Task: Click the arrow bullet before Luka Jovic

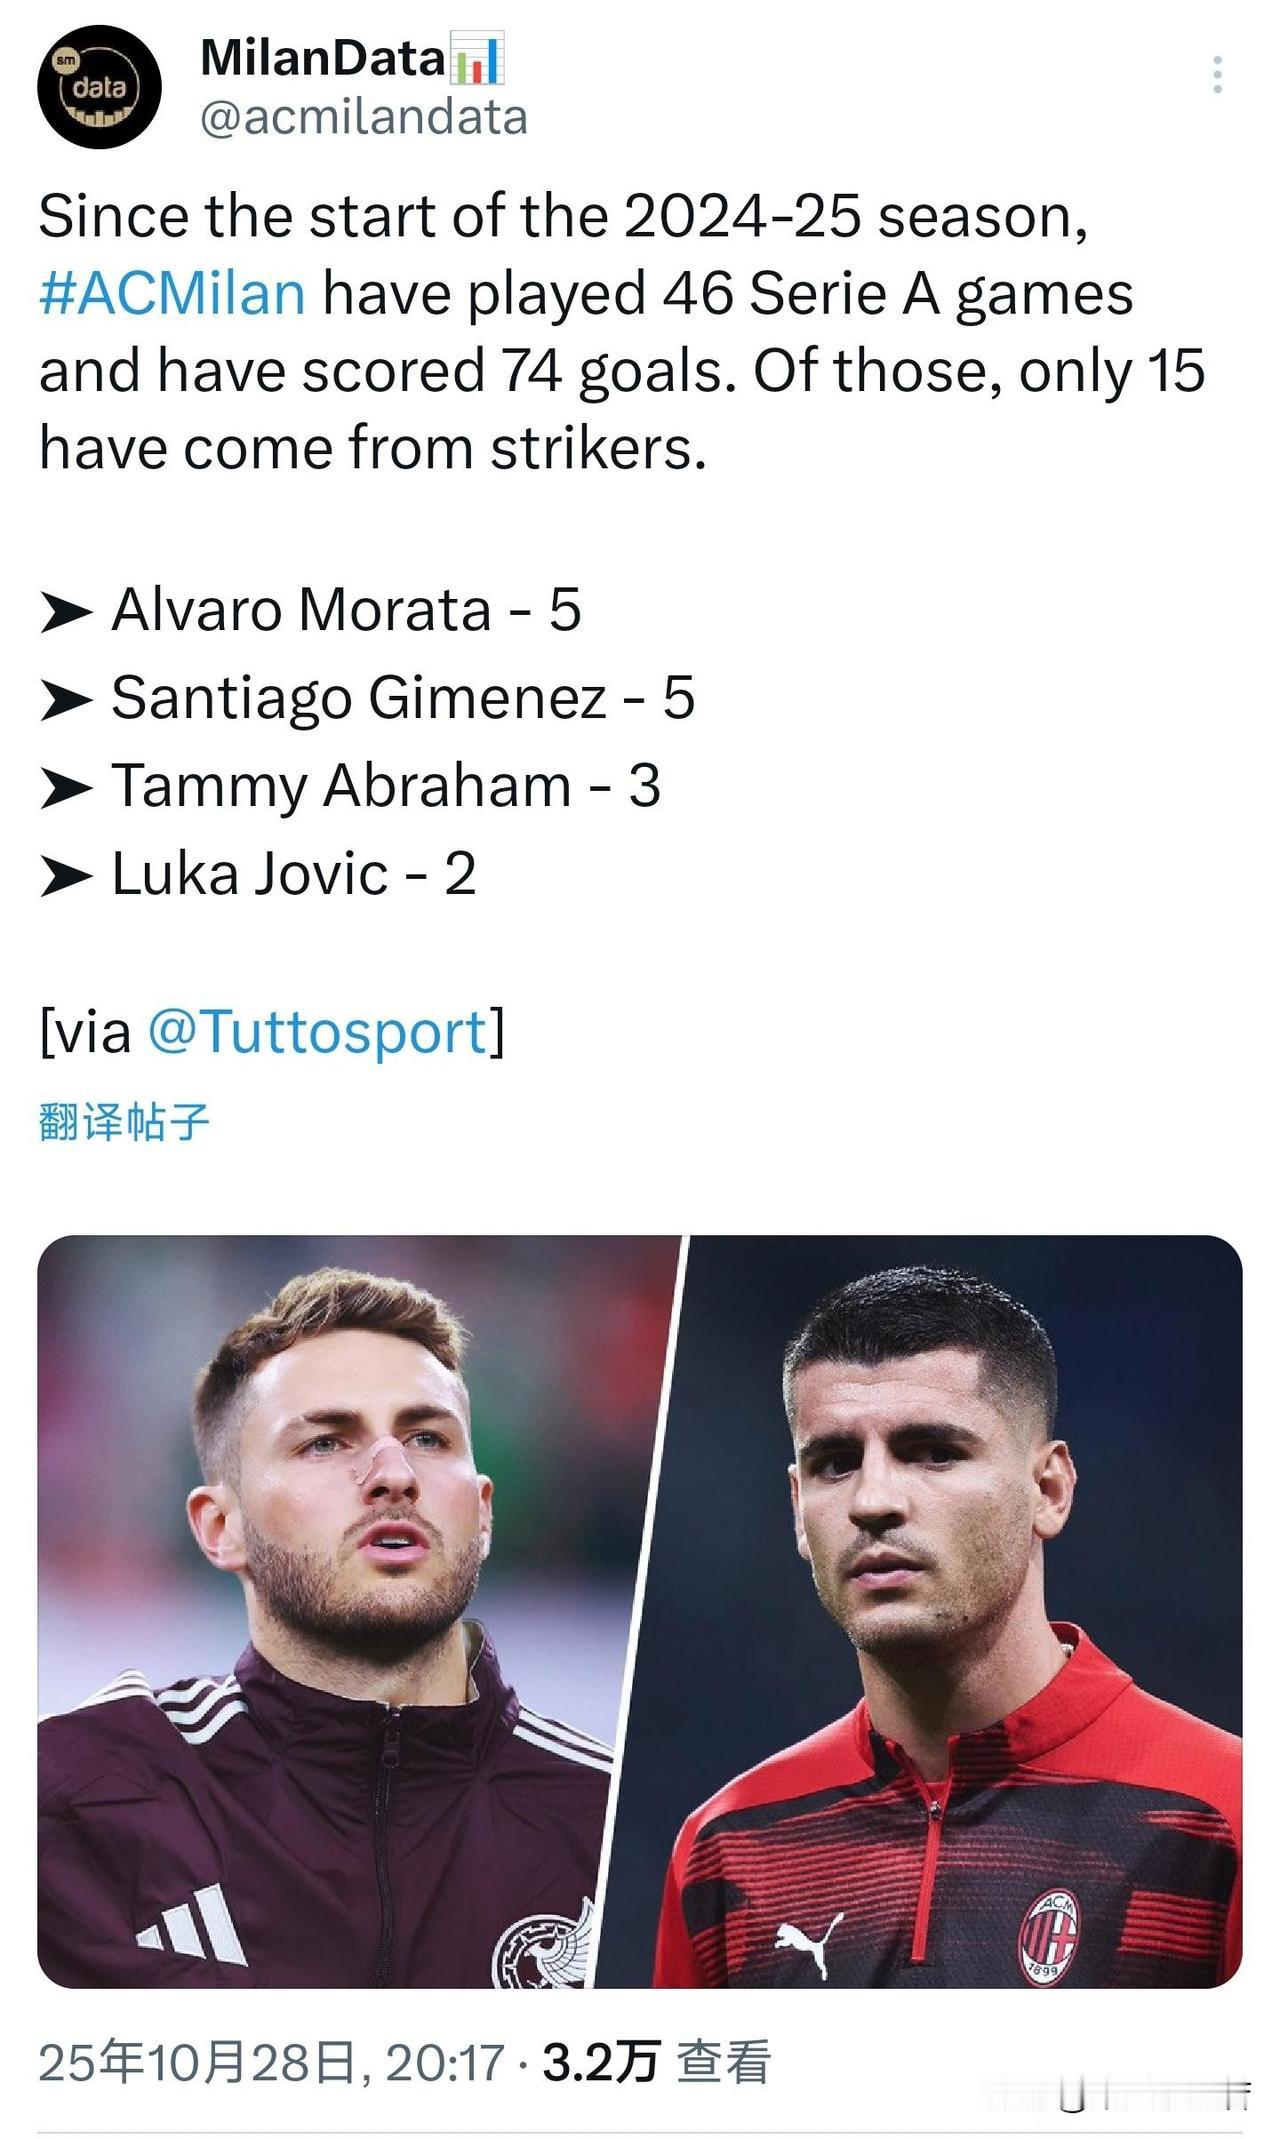Action: (66, 876)
